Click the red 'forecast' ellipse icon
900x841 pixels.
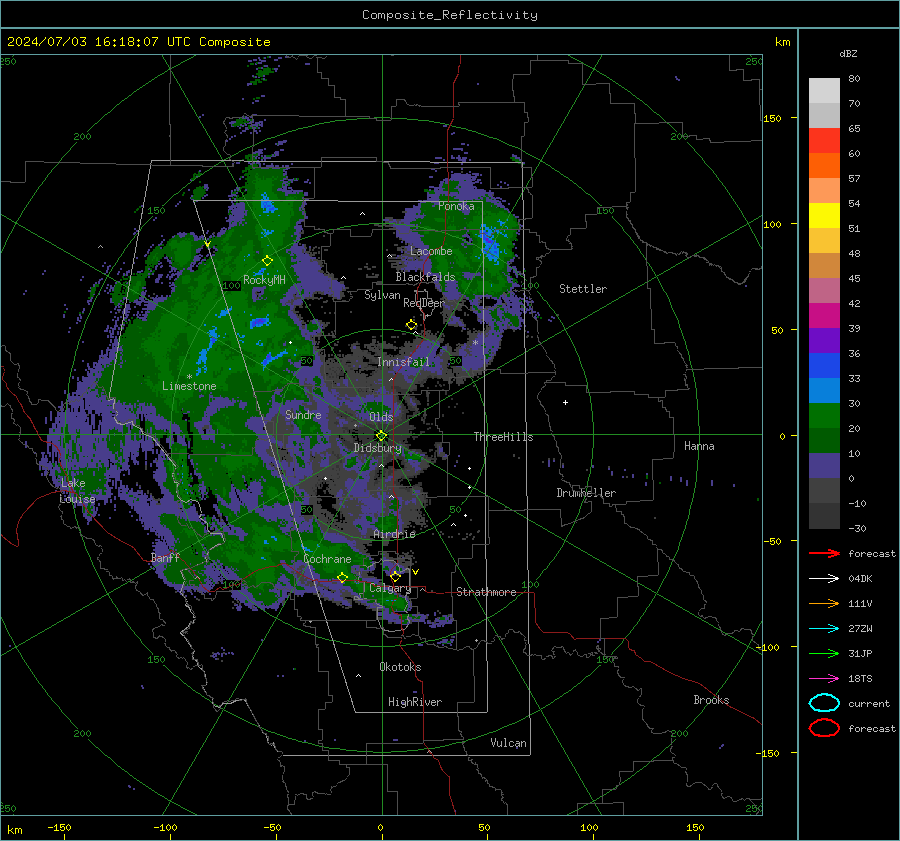coord(824,728)
